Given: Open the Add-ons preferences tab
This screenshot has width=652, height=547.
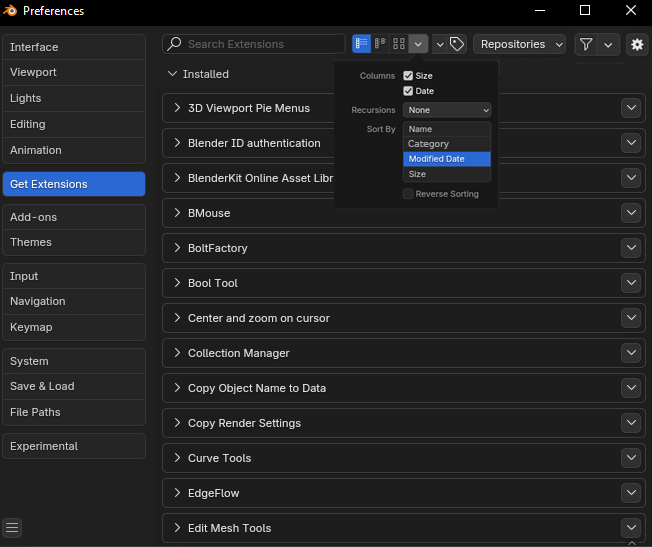Looking at the screenshot, I should (74, 217).
